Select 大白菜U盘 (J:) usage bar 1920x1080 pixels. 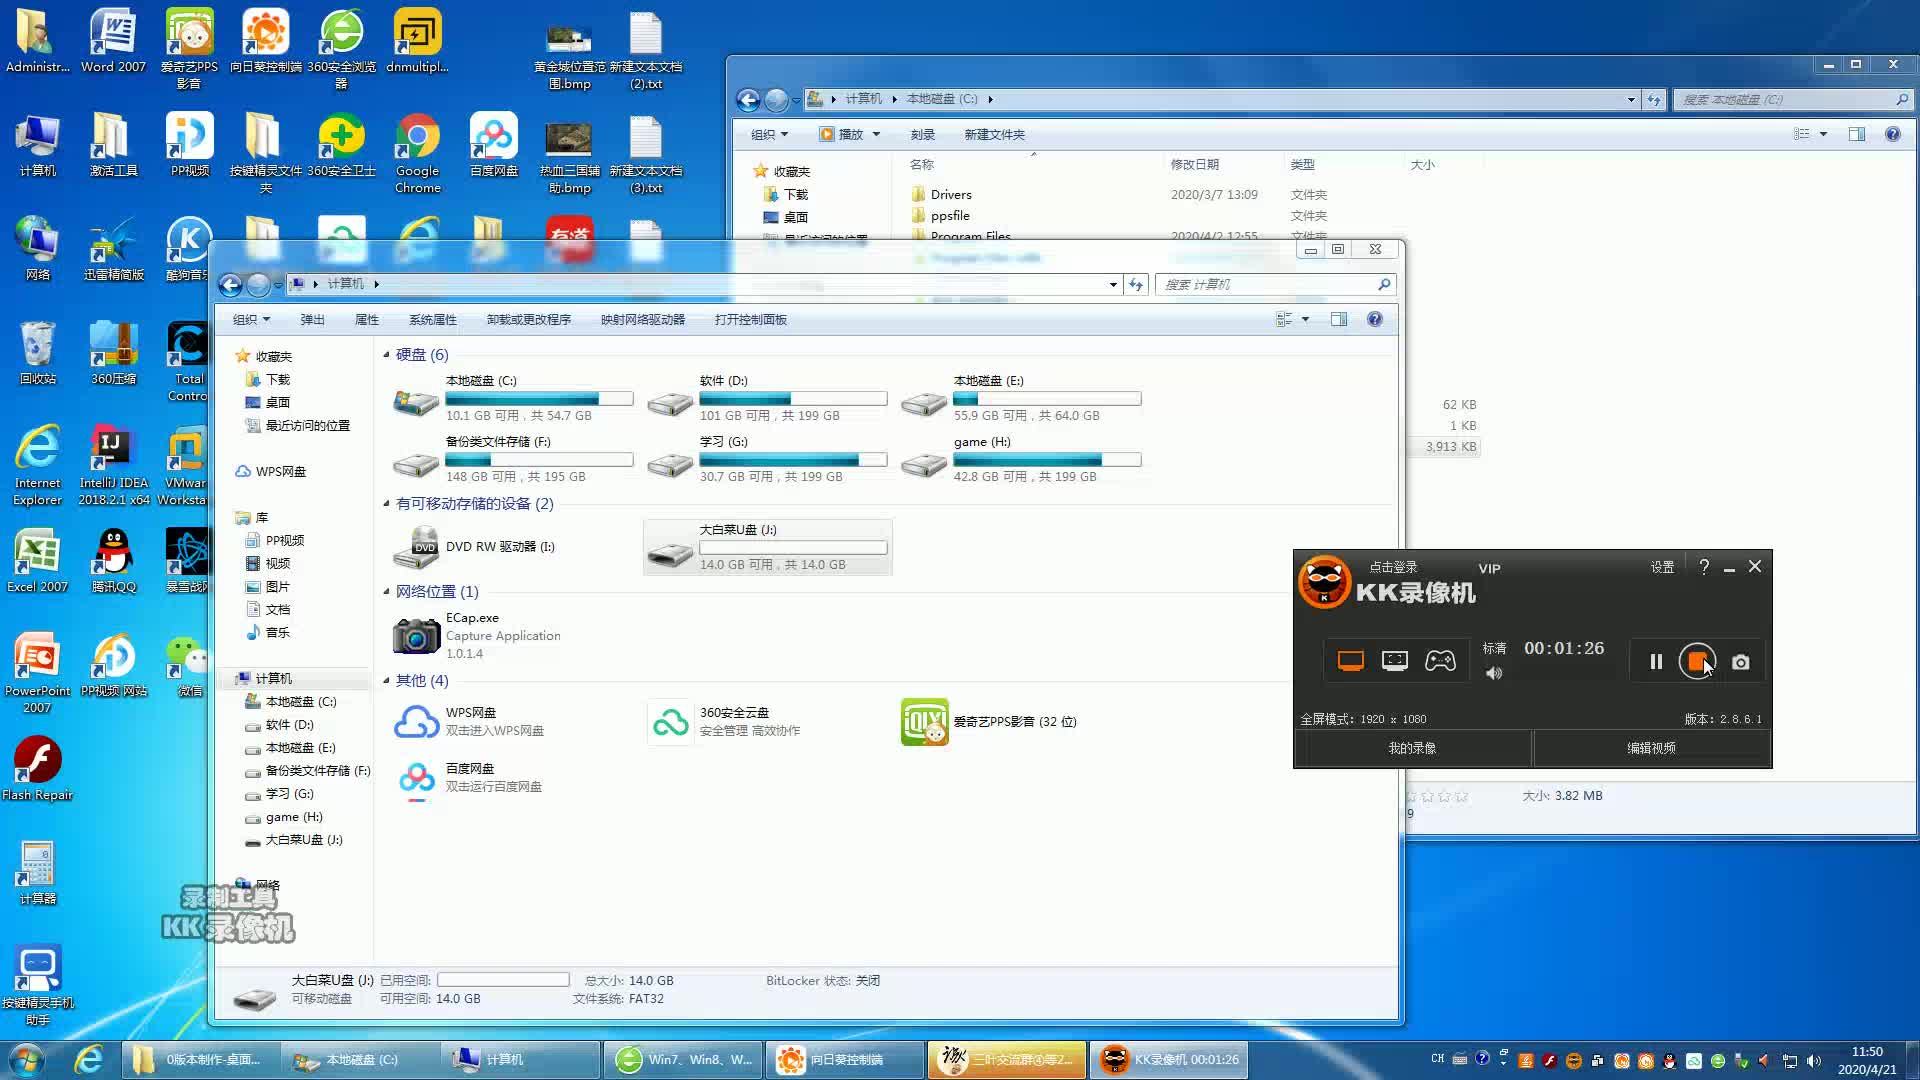[x=792, y=548]
